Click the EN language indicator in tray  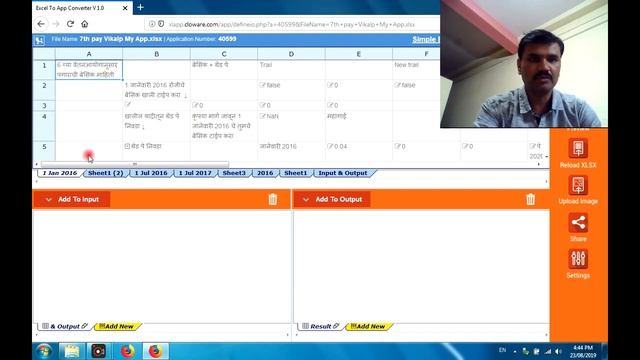tap(502, 350)
